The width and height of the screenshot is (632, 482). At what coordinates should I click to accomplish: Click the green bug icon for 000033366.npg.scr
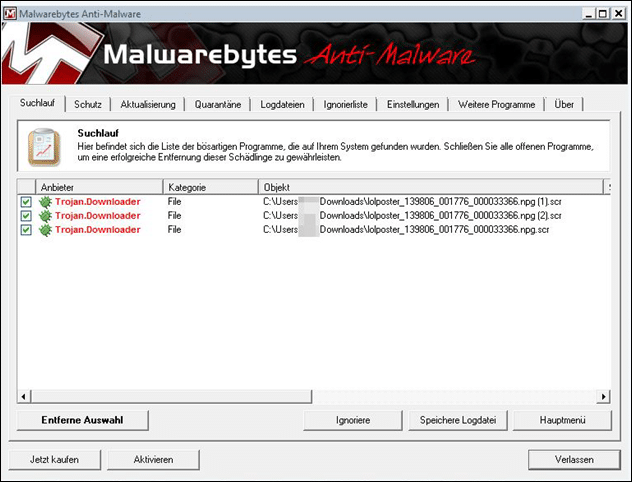45,230
